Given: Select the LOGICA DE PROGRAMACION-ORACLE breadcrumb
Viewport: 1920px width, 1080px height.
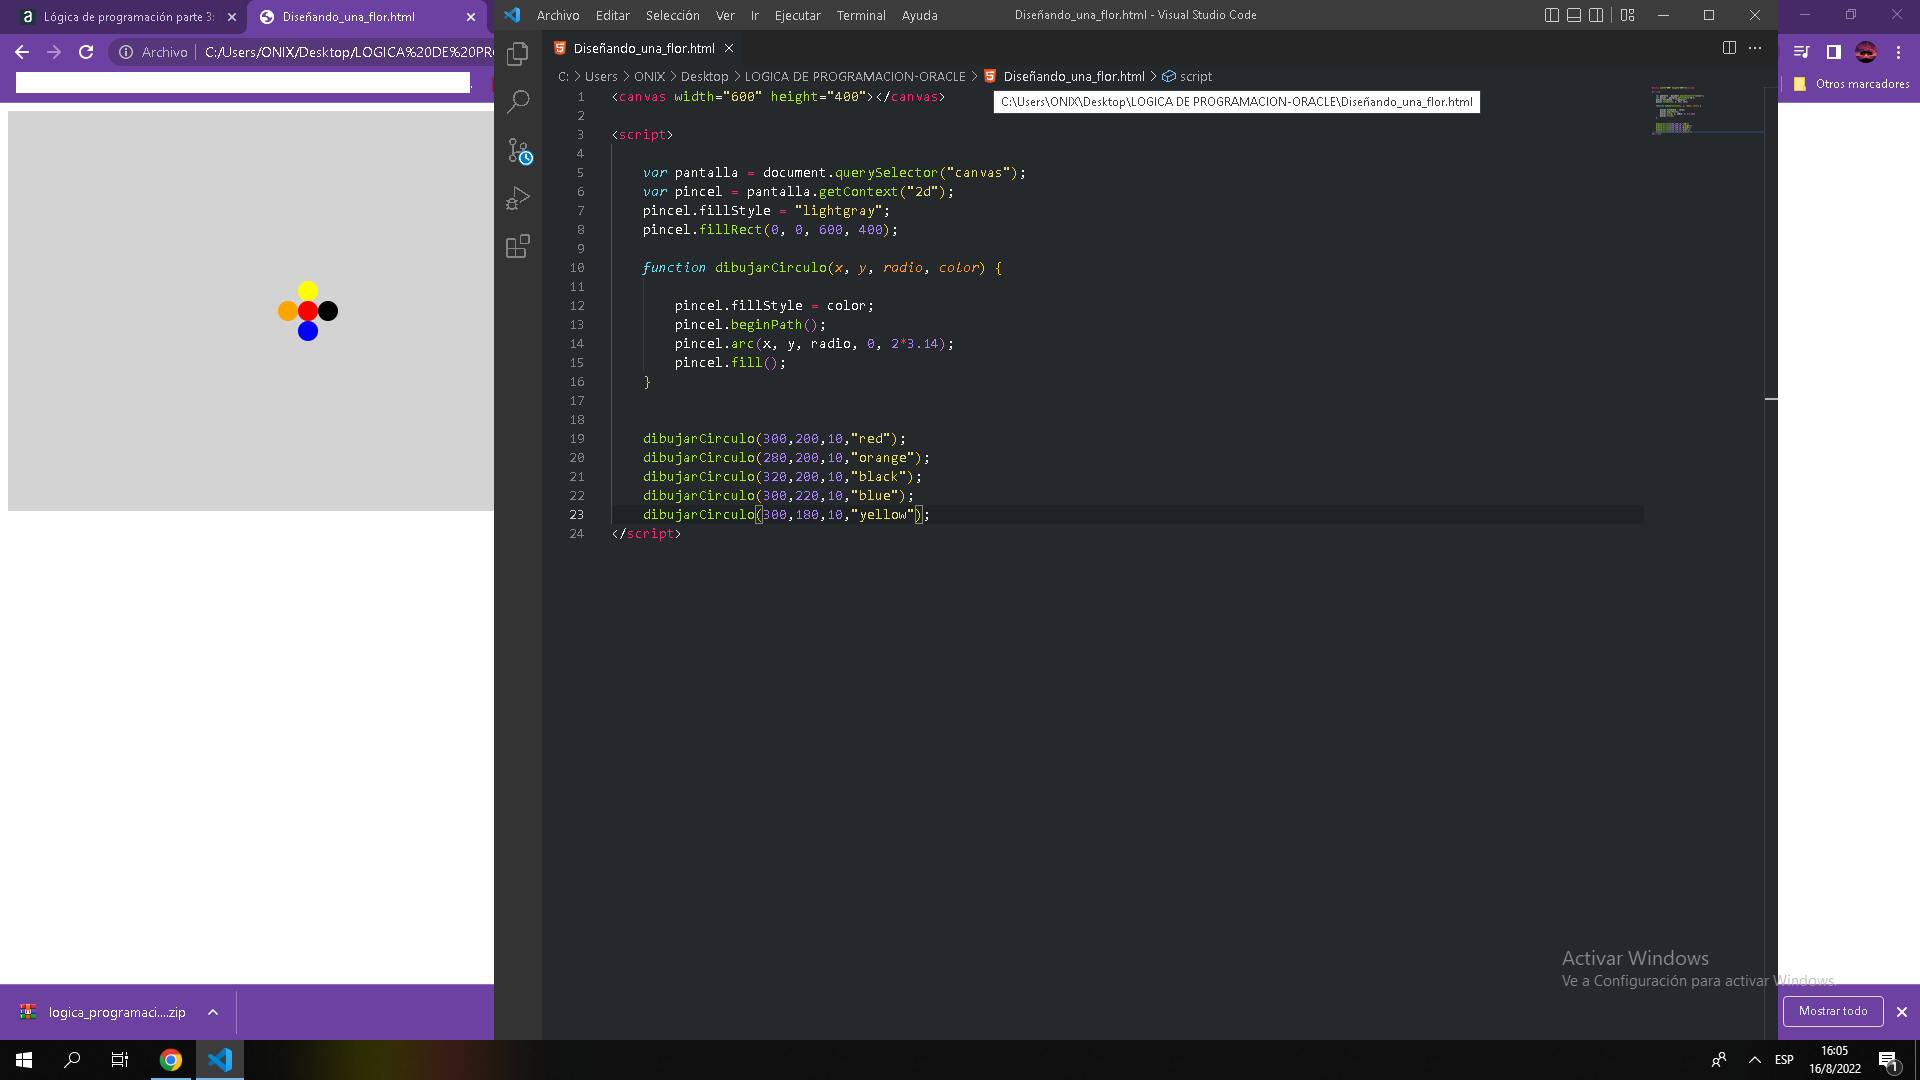Looking at the screenshot, I should [x=855, y=77].
